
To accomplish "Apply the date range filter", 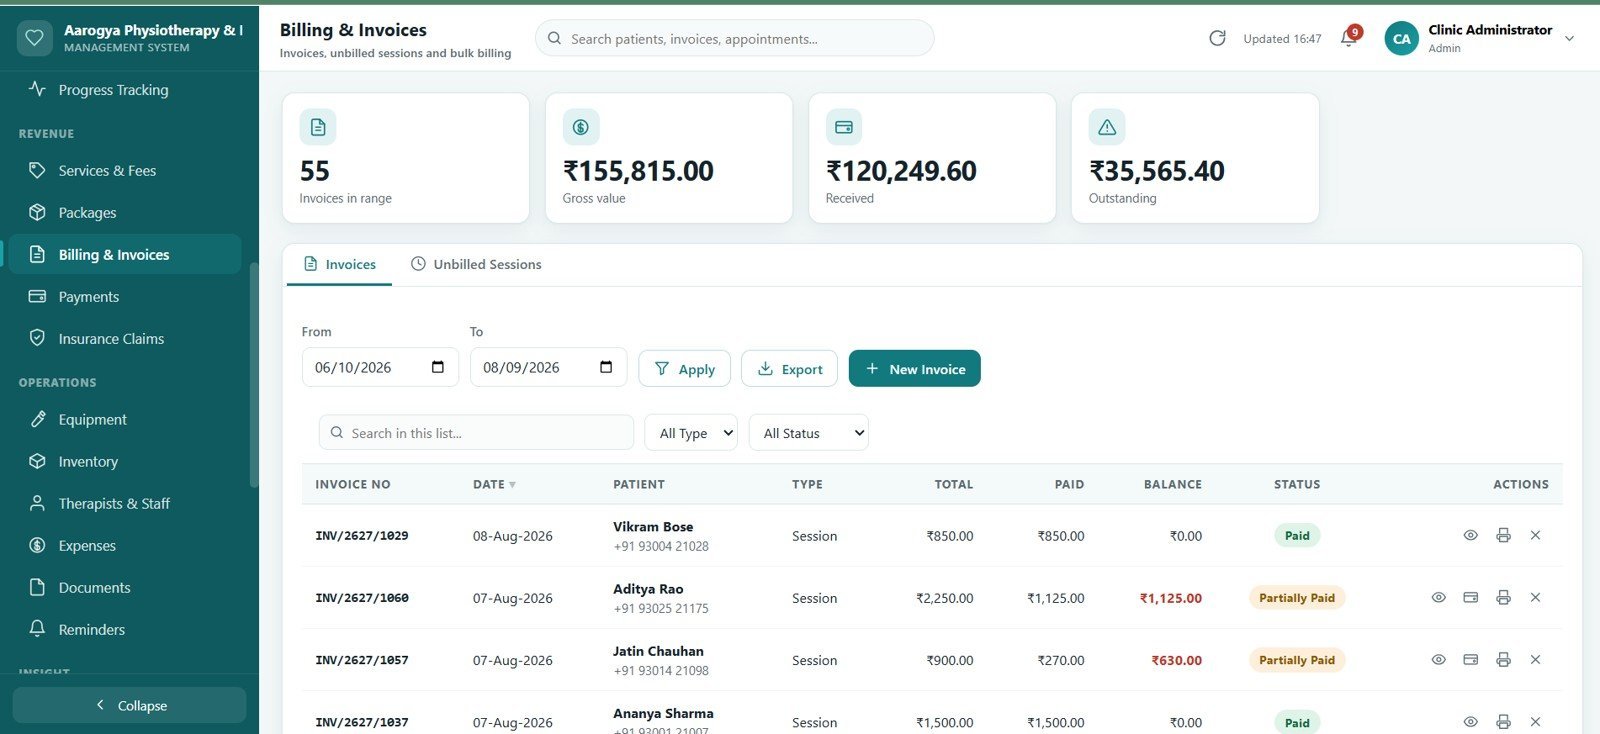I will [x=684, y=369].
